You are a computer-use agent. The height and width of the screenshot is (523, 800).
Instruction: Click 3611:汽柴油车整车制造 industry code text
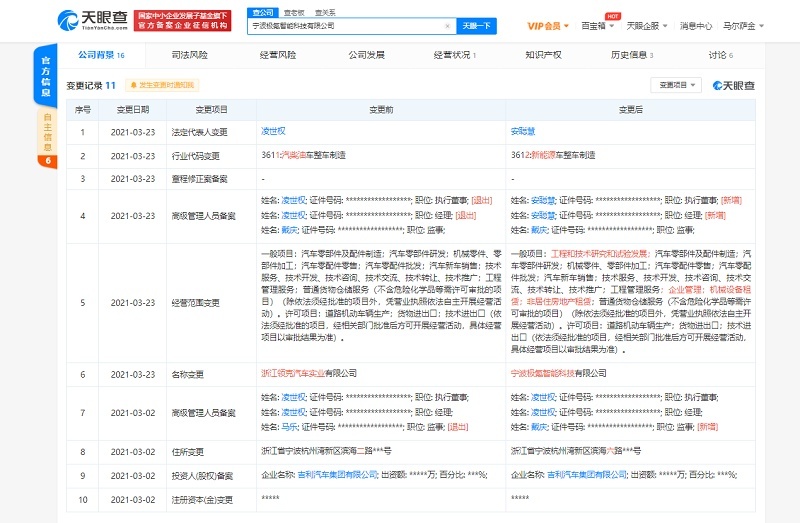coord(303,155)
